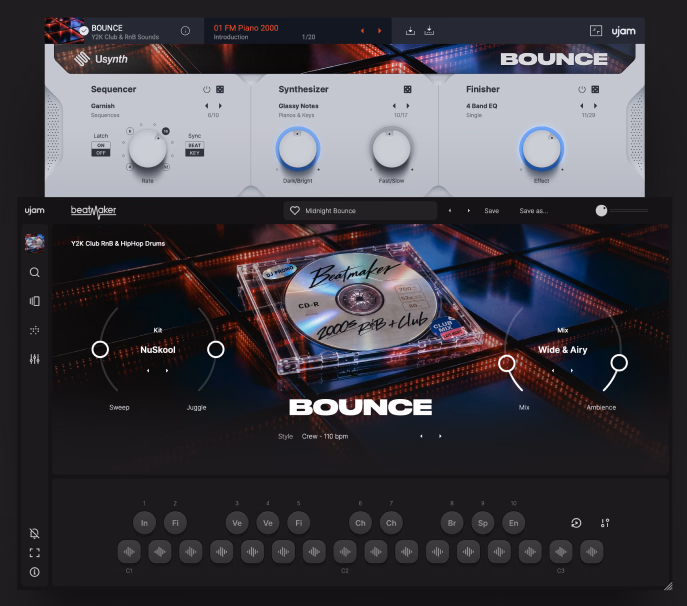Screen dimensions: 687x606
Task: Toggle the muted bell notifications icon
Action: 35,533
